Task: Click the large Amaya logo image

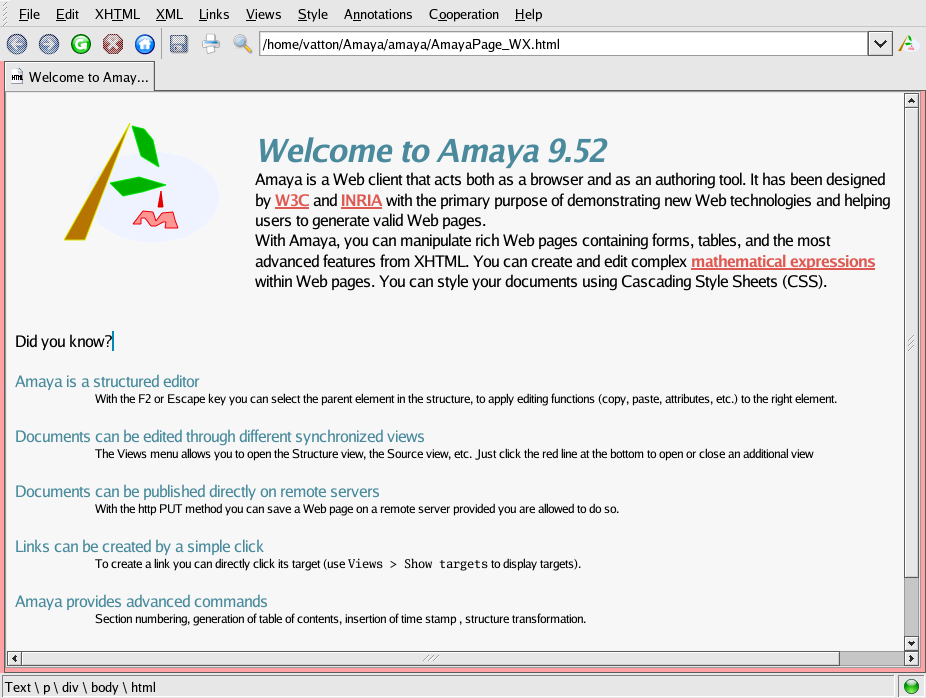Action: (x=142, y=182)
